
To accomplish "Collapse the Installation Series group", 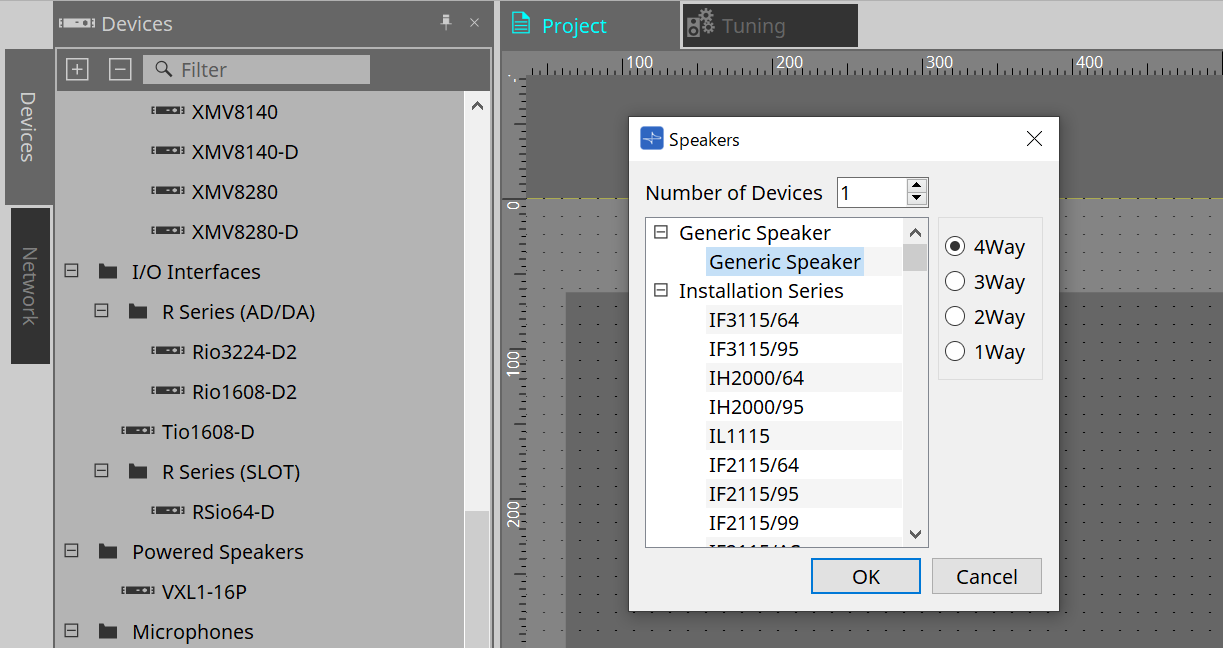I will [x=660, y=291].
